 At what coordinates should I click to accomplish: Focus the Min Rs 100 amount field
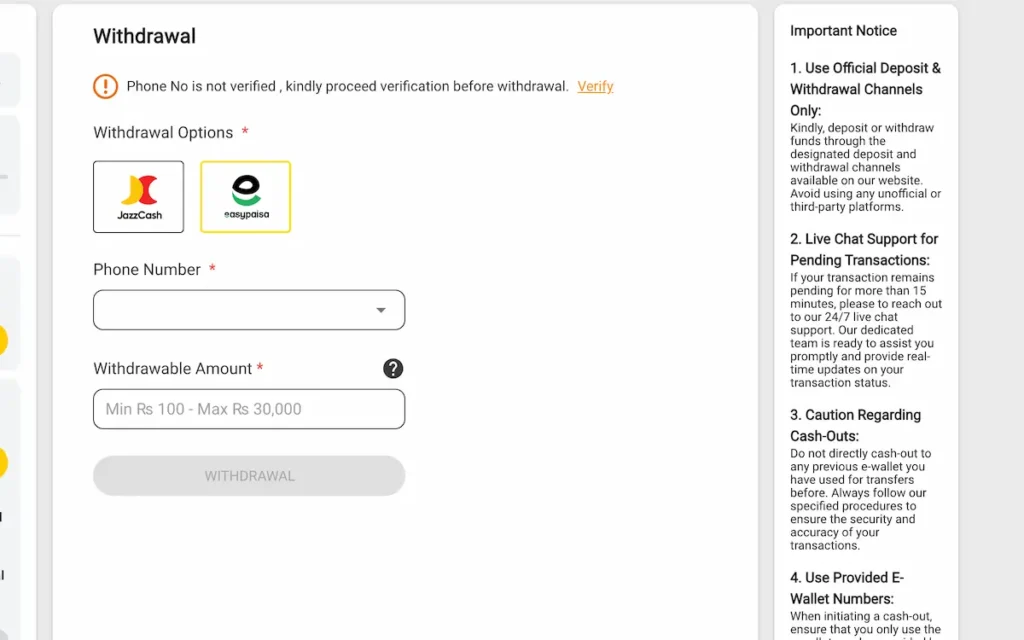click(x=249, y=409)
